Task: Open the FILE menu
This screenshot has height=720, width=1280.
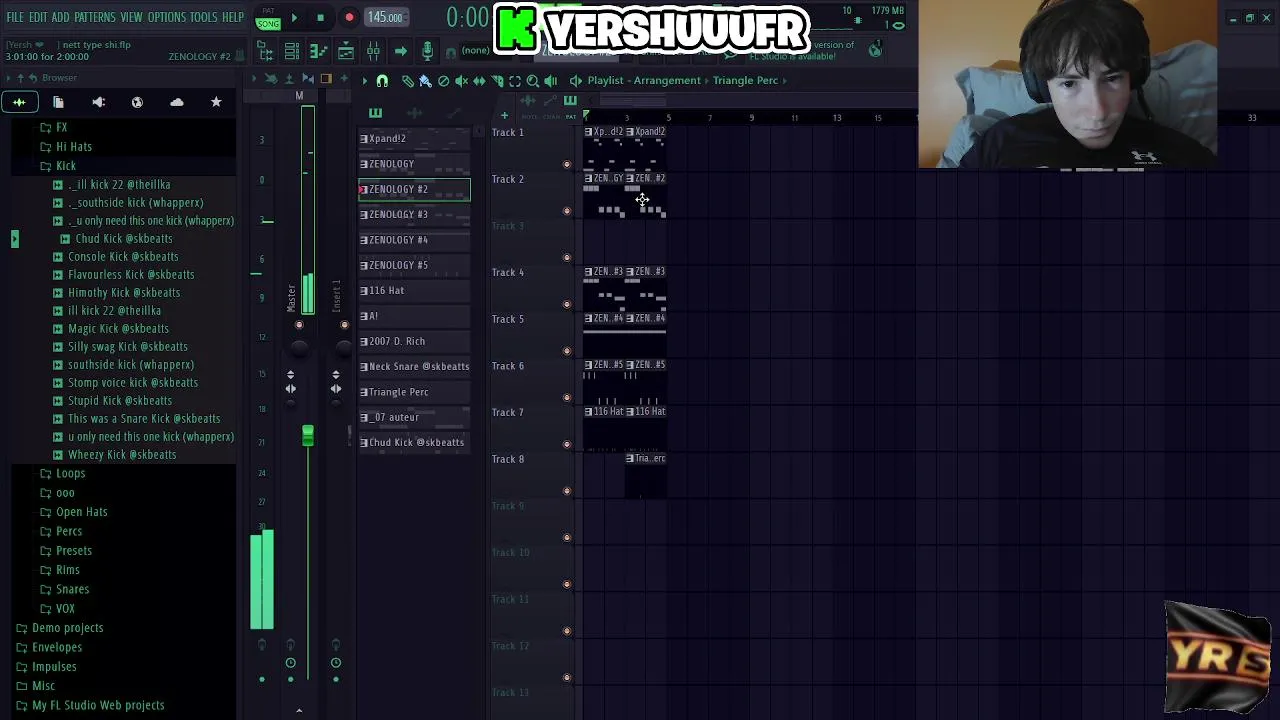Action: [15, 18]
